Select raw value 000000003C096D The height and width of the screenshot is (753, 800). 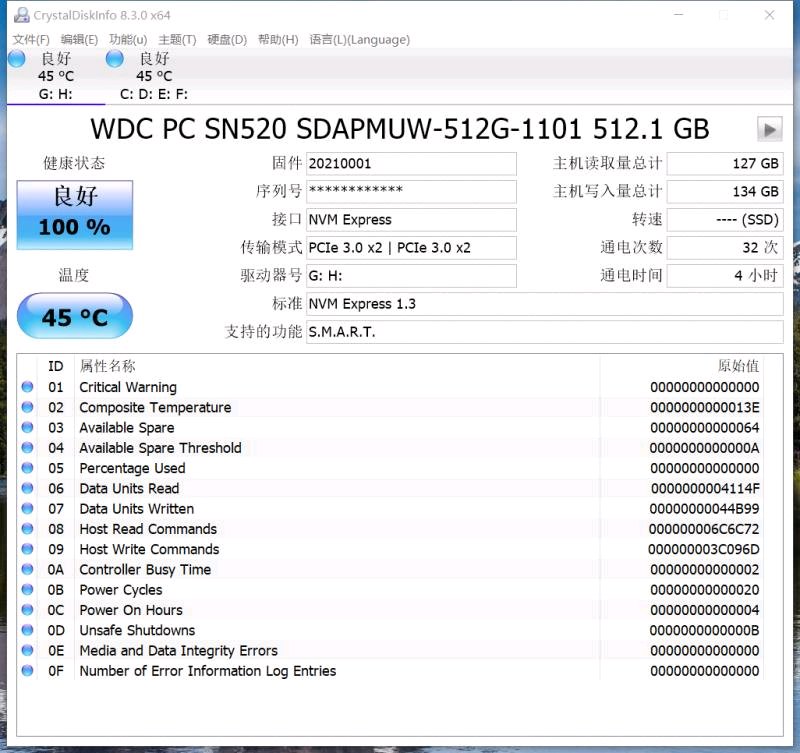tap(704, 549)
